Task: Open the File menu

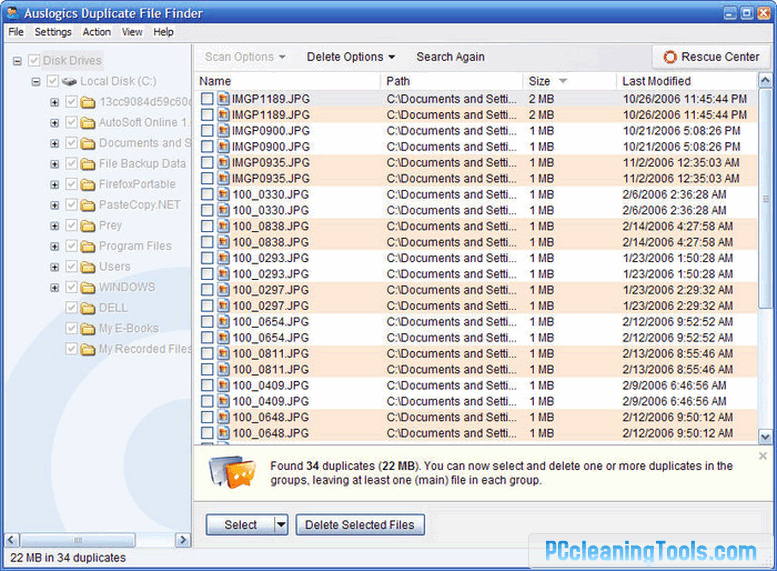Action: coord(16,32)
